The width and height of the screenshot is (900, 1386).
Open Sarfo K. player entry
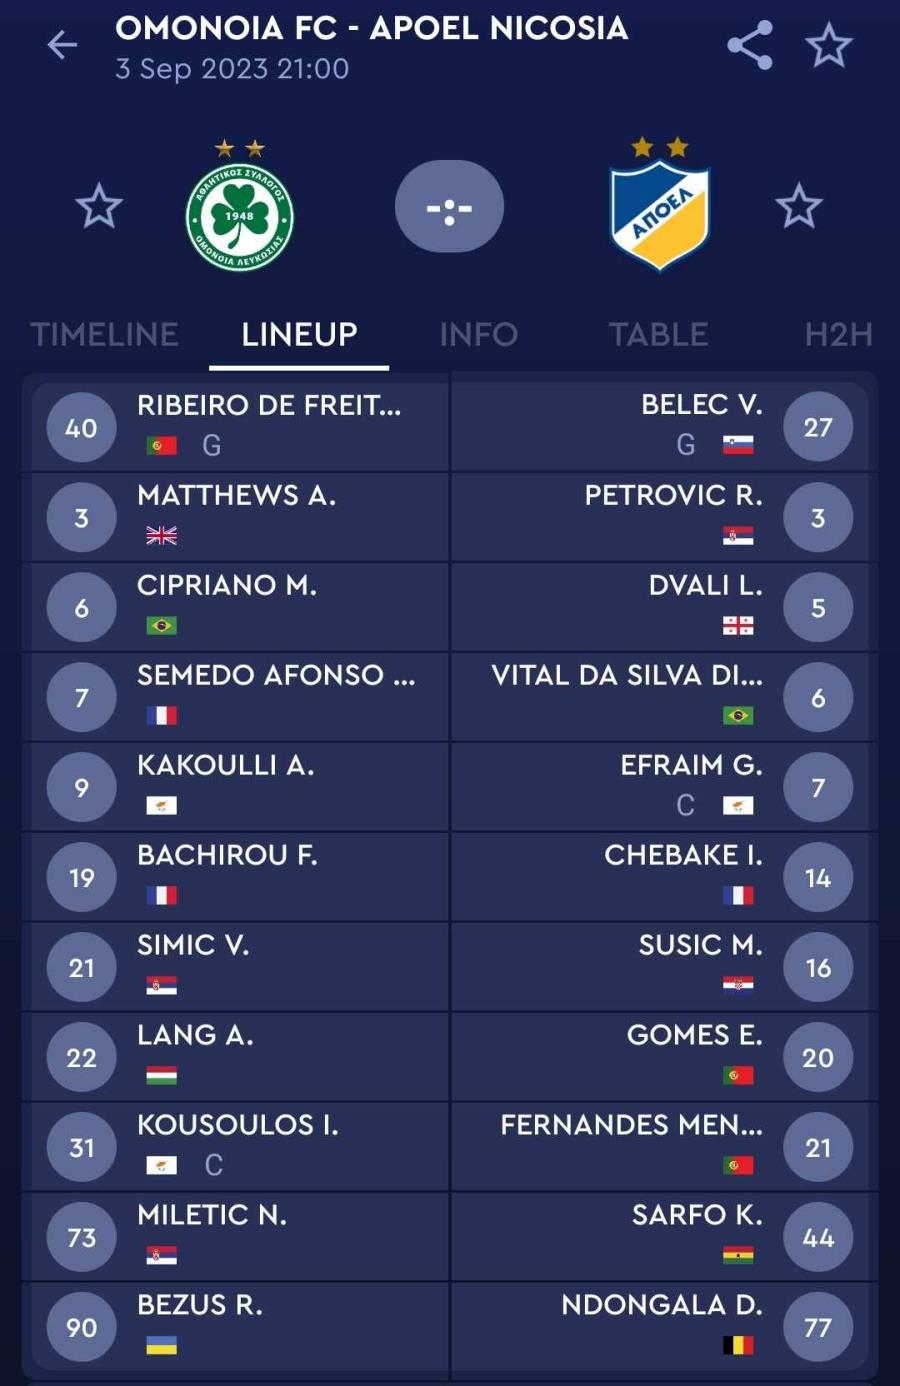(660, 1237)
